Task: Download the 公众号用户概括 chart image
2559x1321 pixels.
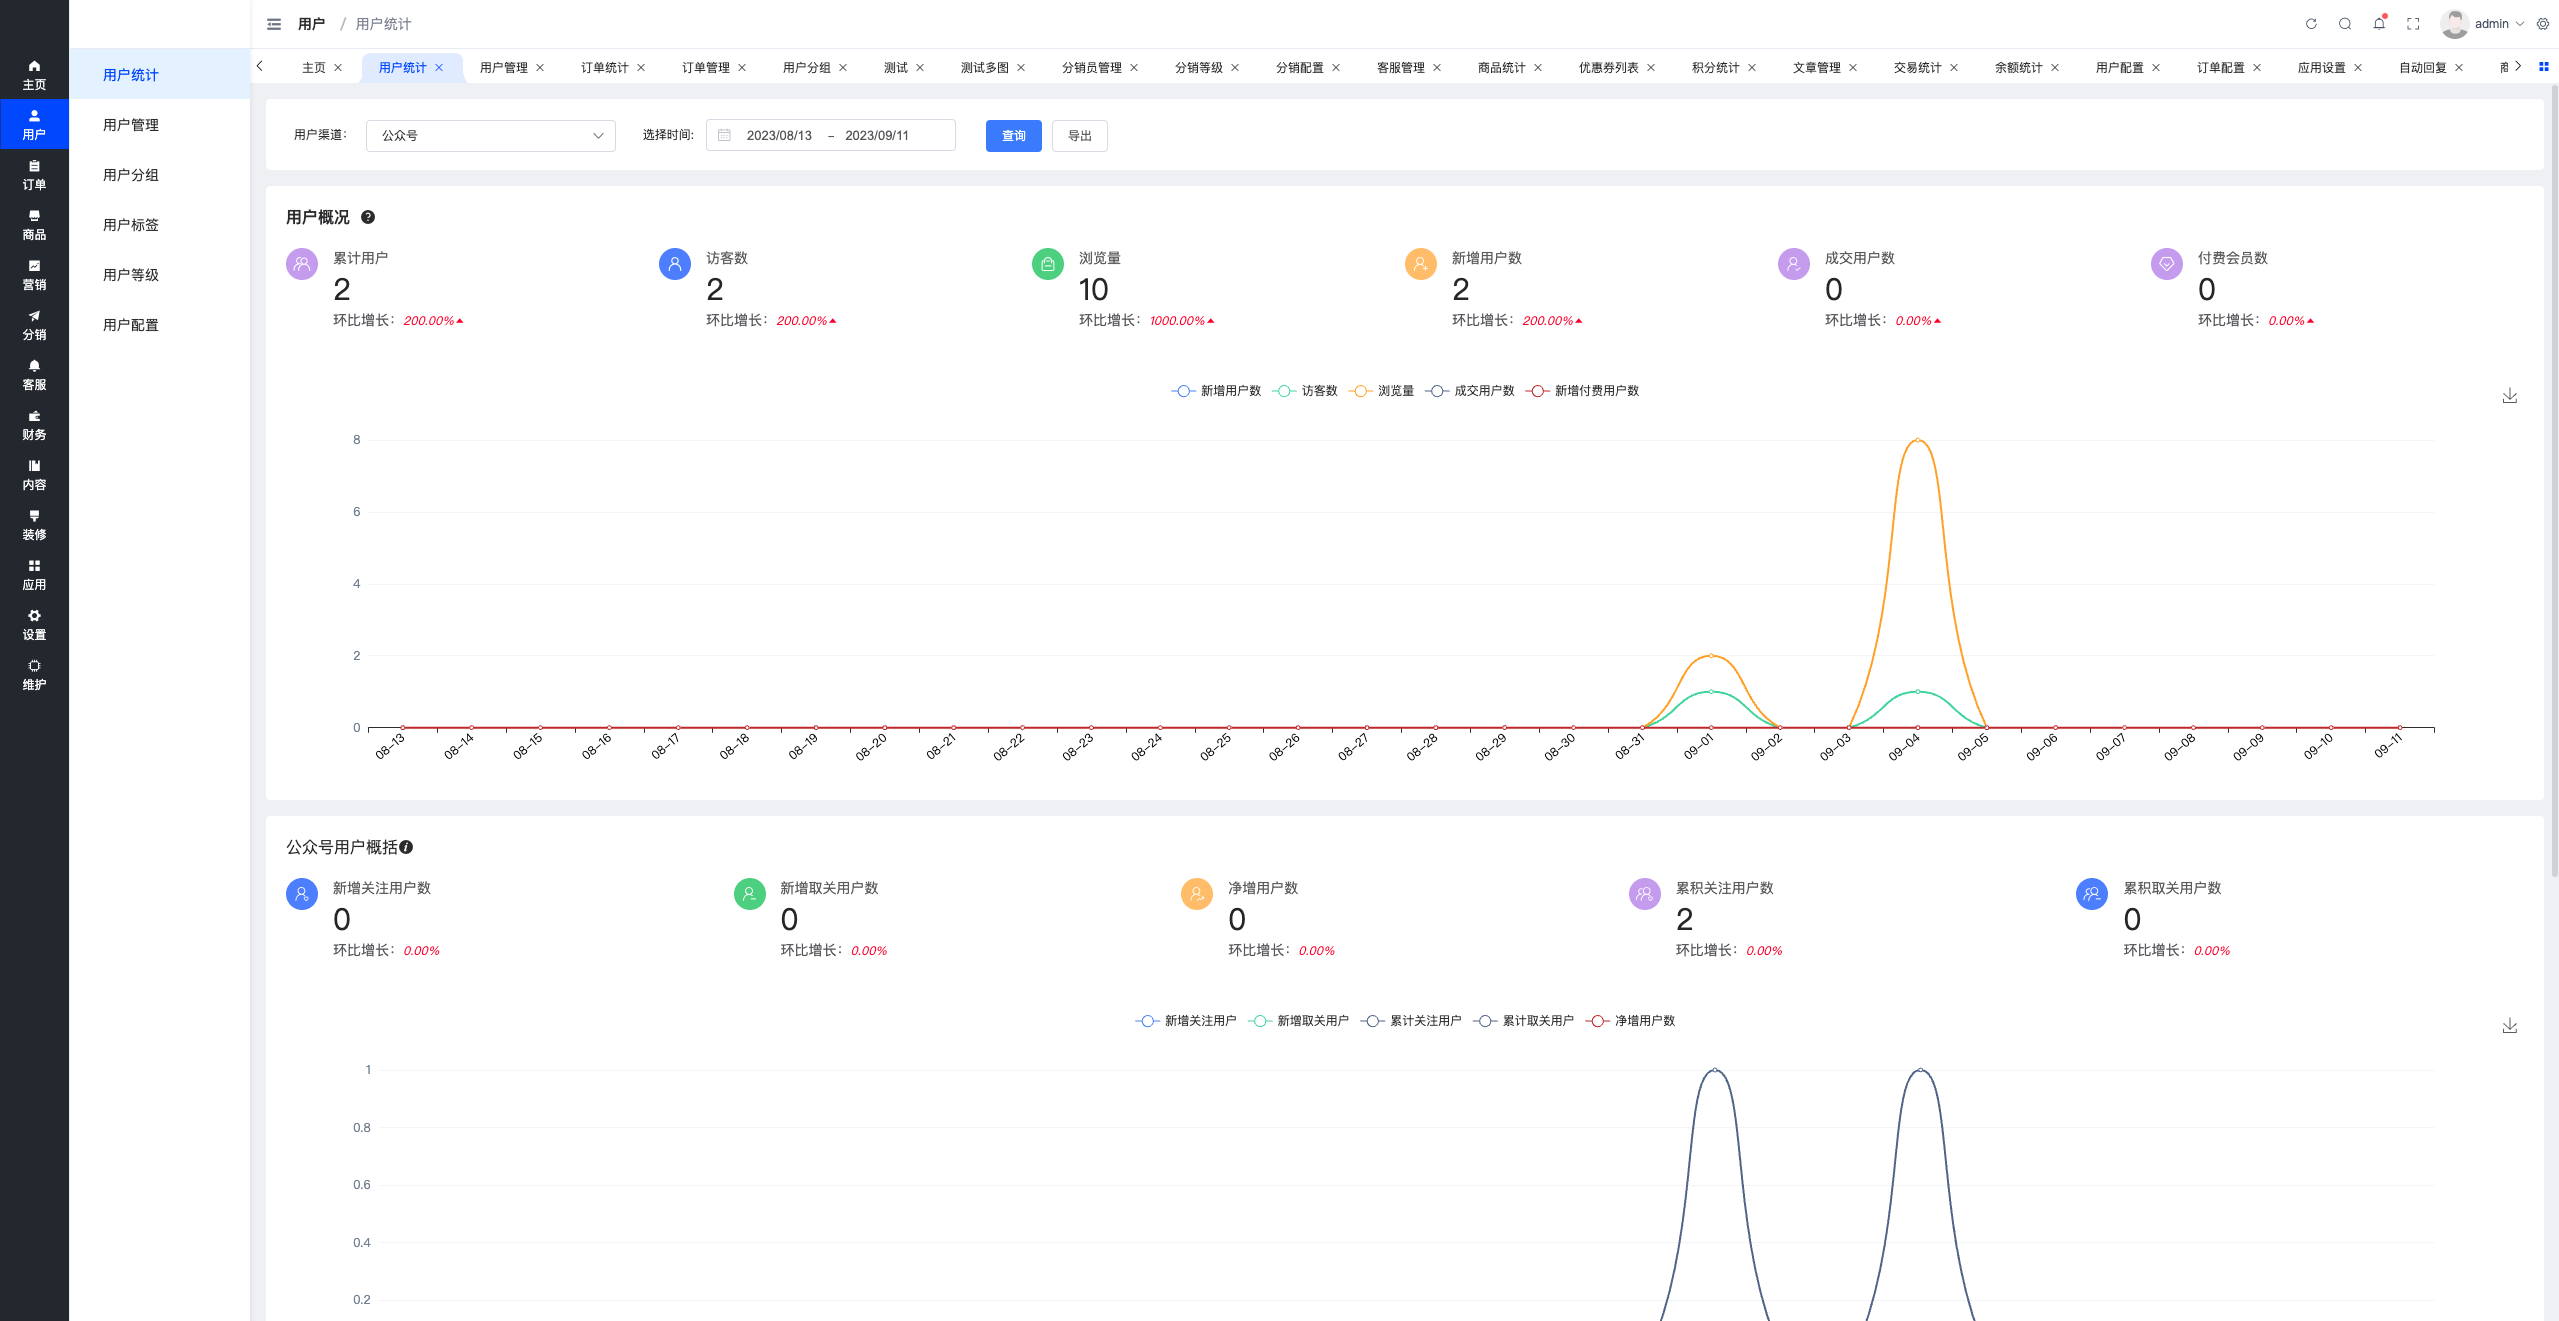Action: 2510,1026
